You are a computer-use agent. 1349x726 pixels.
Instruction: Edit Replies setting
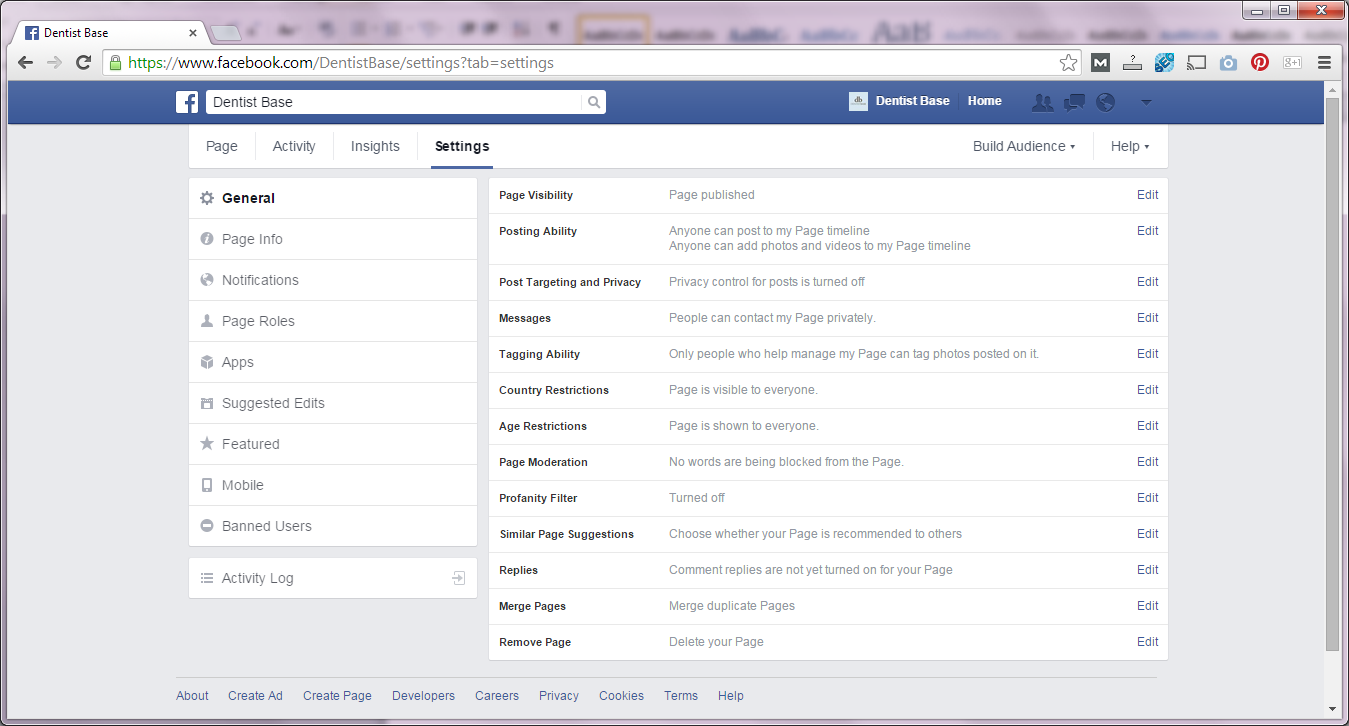(1148, 570)
